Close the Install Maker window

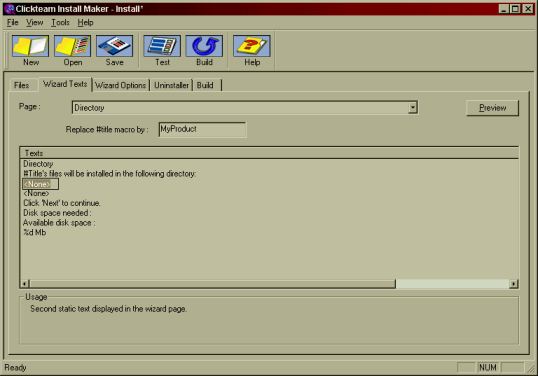(x=528, y=9)
